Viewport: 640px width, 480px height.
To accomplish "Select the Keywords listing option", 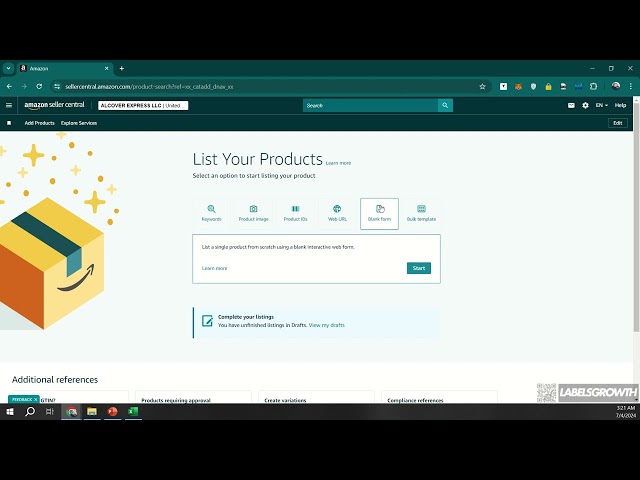I will click(x=211, y=213).
